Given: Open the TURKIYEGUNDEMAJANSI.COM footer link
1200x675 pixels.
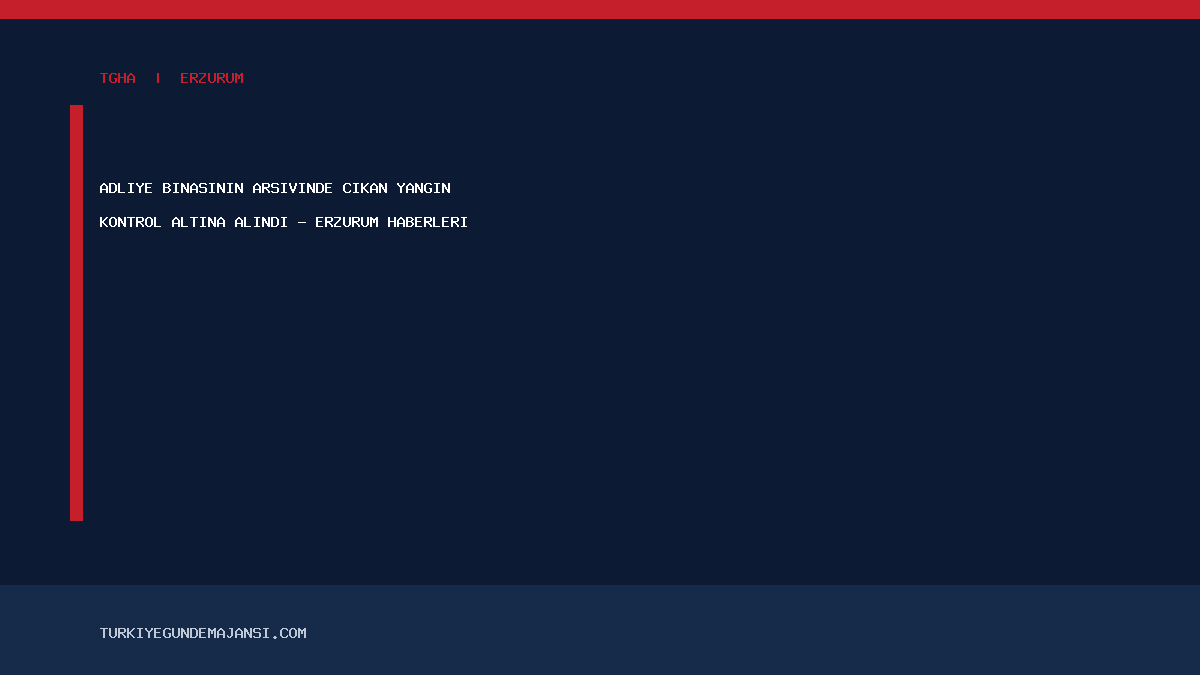Looking at the screenshot, I should (203, 633).
